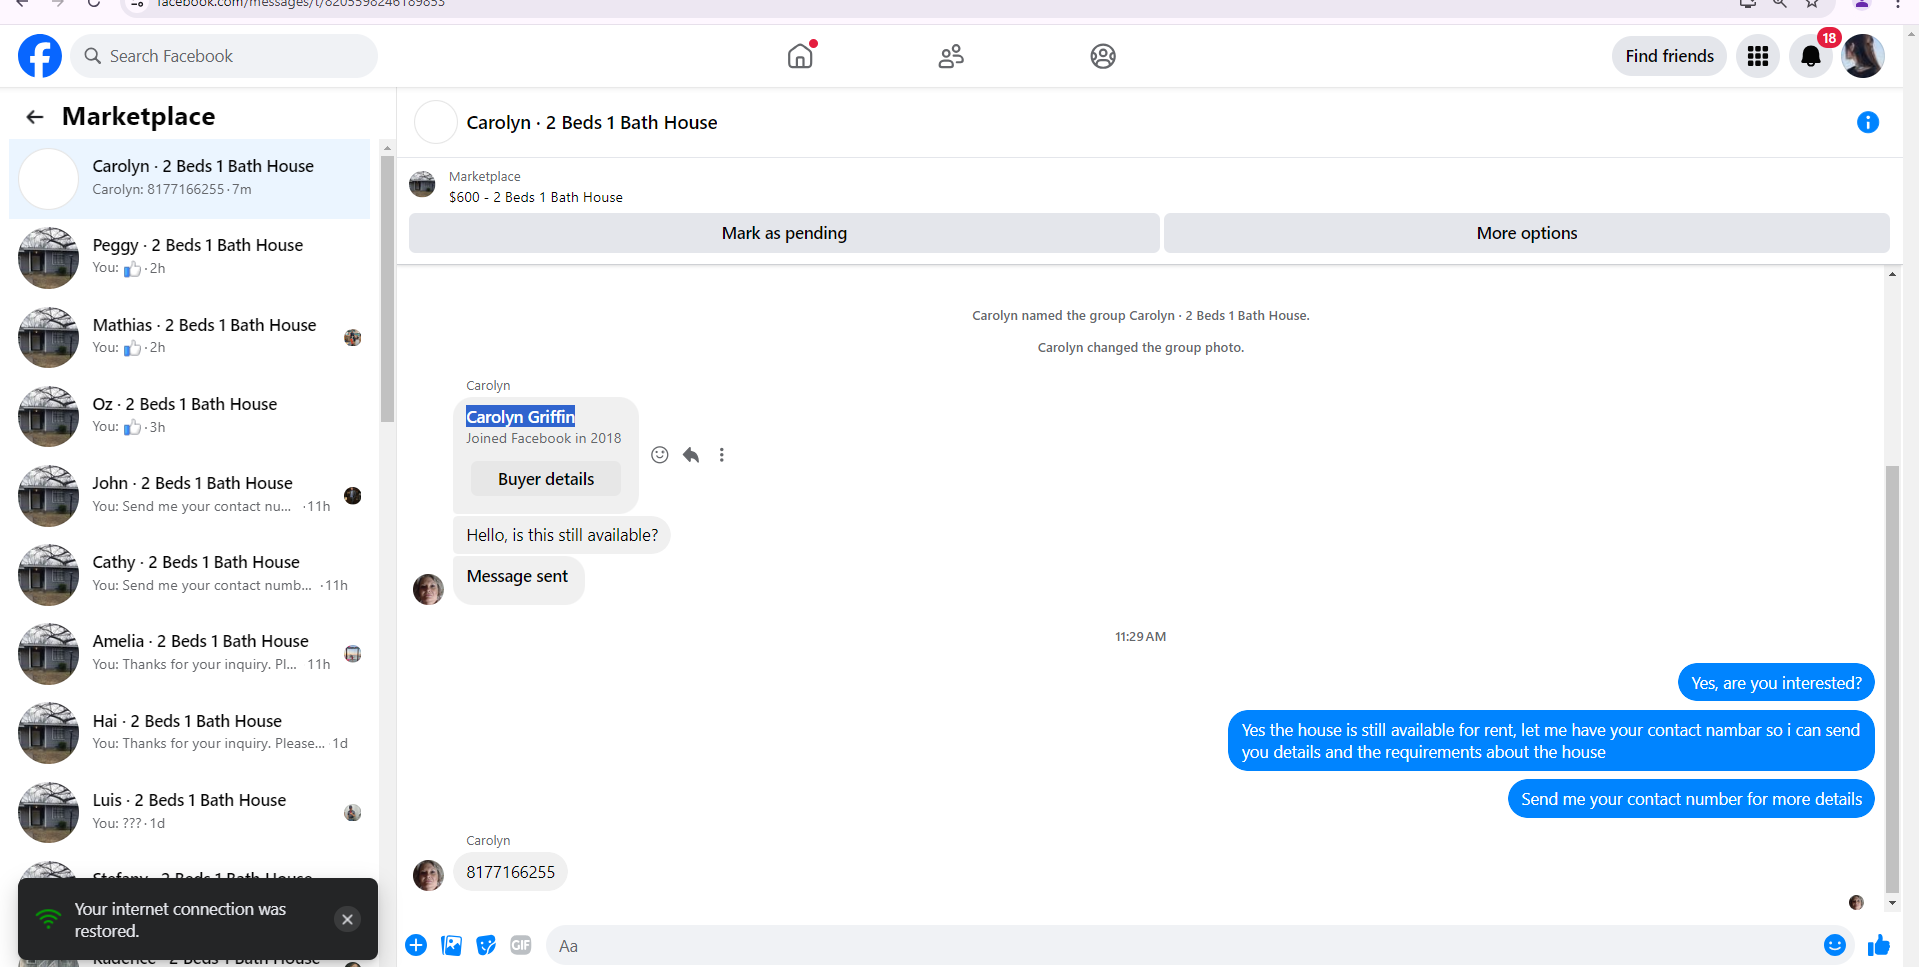Open Cathy's 2 Beds 1 Bath House chat

(x=190, y=574)
